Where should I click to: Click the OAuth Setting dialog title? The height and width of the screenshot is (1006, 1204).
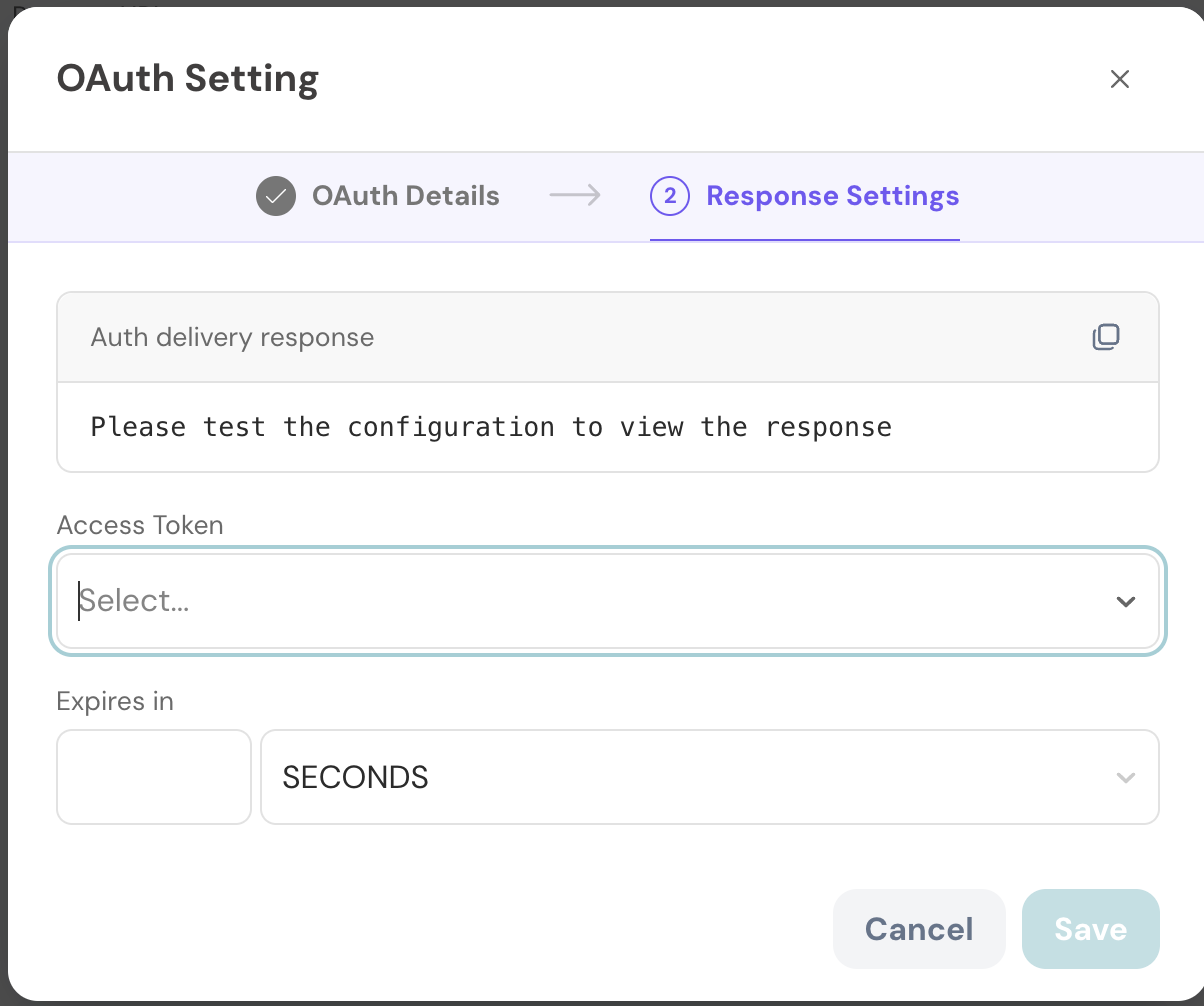tap(188, 79)
